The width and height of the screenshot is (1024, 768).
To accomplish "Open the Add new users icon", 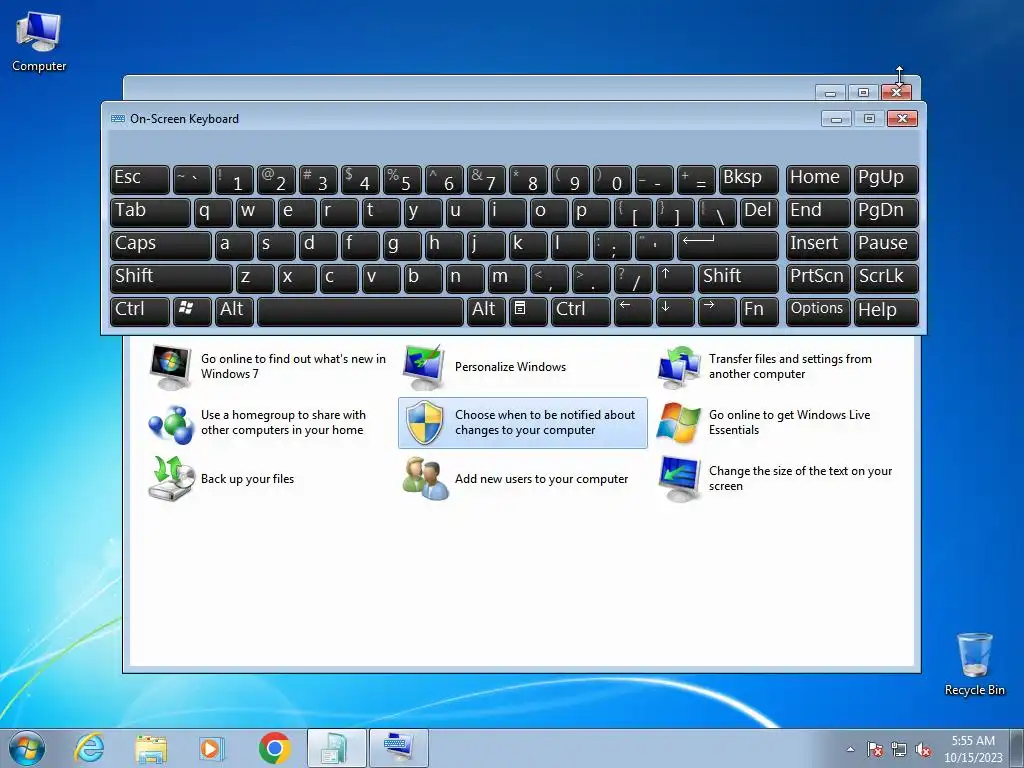I will pos(425,479).
